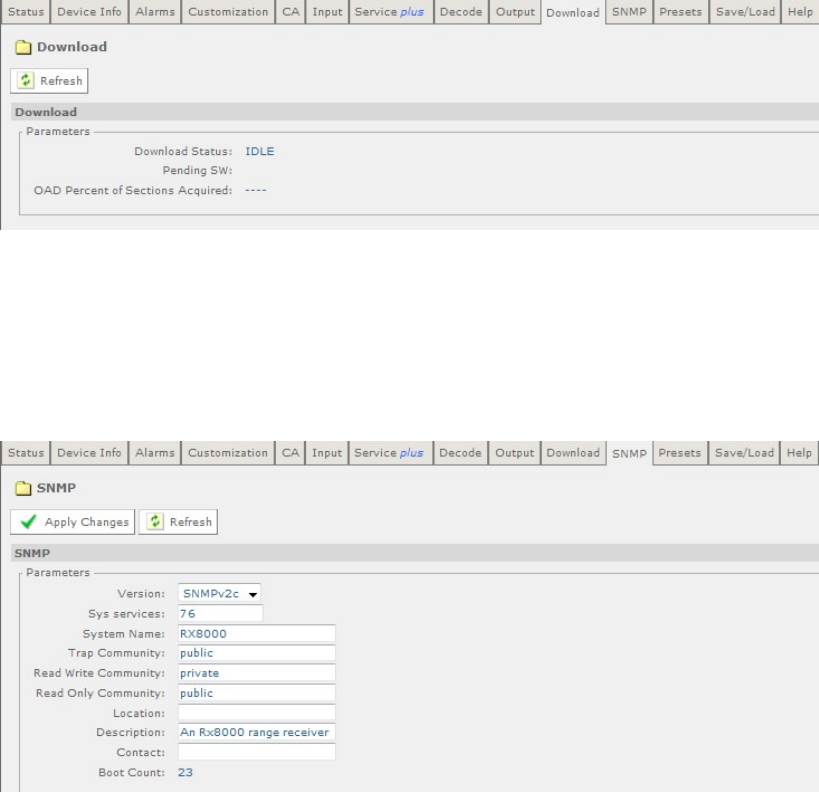
Task: Select active Download tab in Download page
Action: click(x=573, y=13)
